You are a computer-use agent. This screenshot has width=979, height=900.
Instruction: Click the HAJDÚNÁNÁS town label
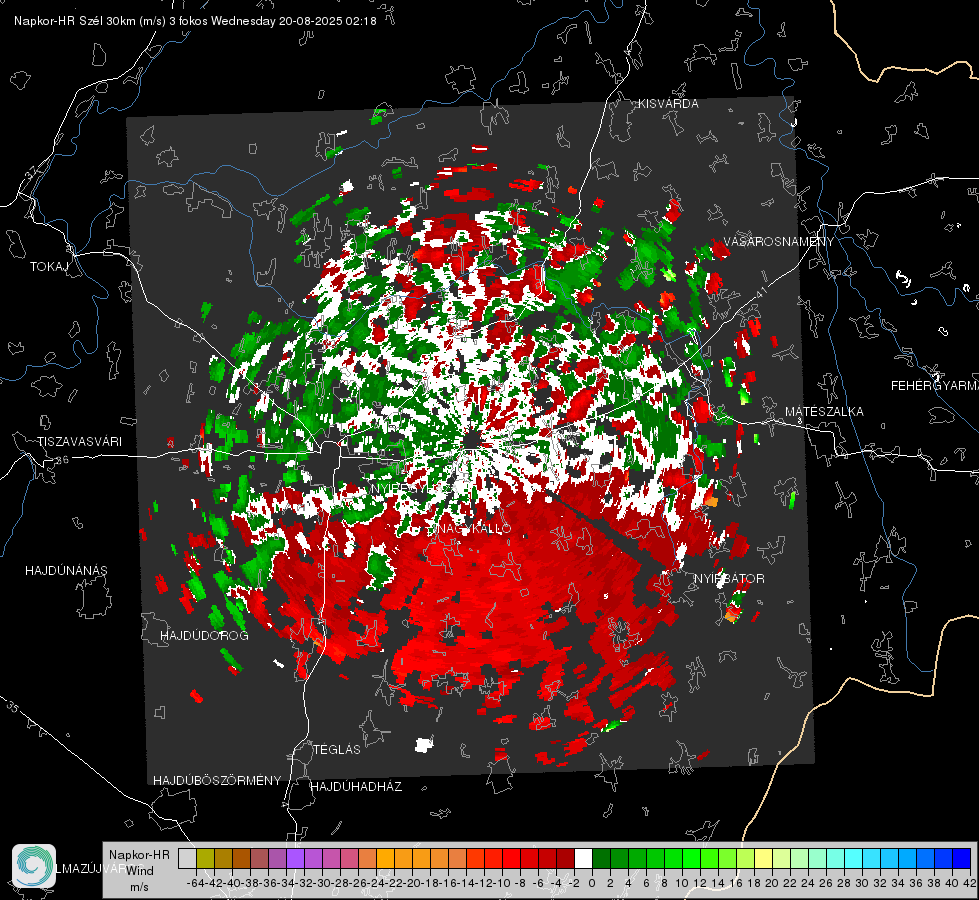(x=66, y=571)
